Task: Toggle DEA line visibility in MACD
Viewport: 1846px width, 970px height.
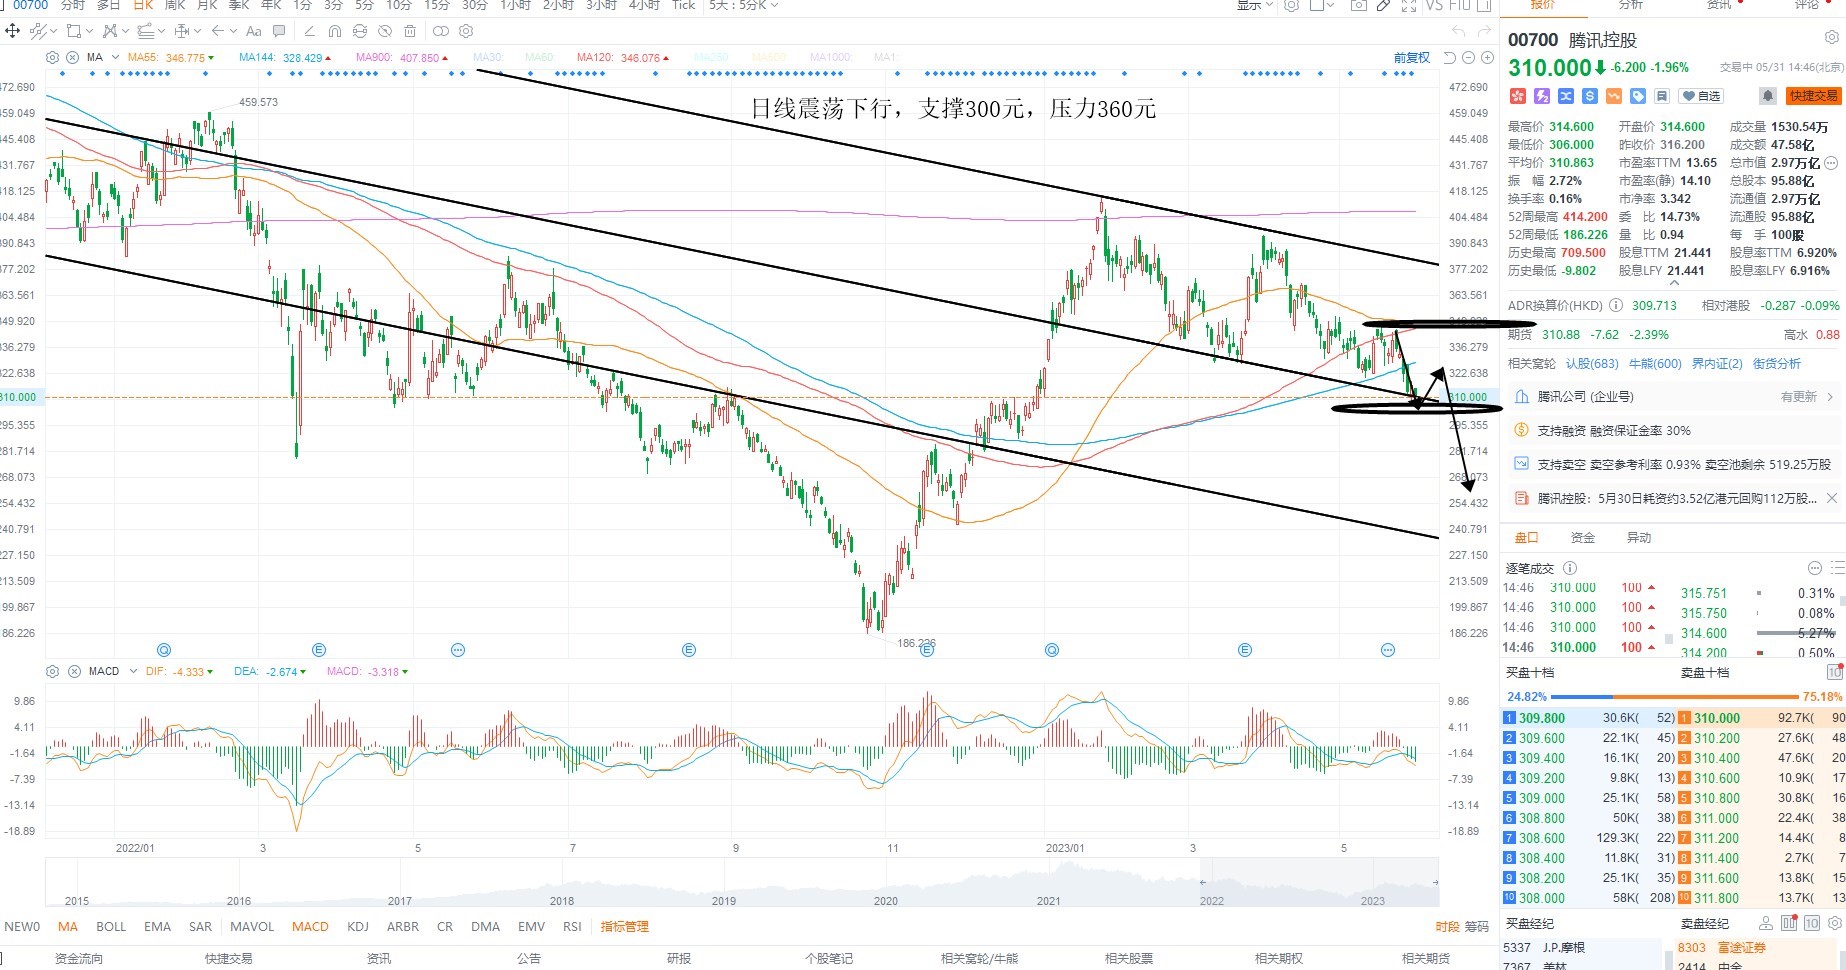Action: tap(270, 672)
